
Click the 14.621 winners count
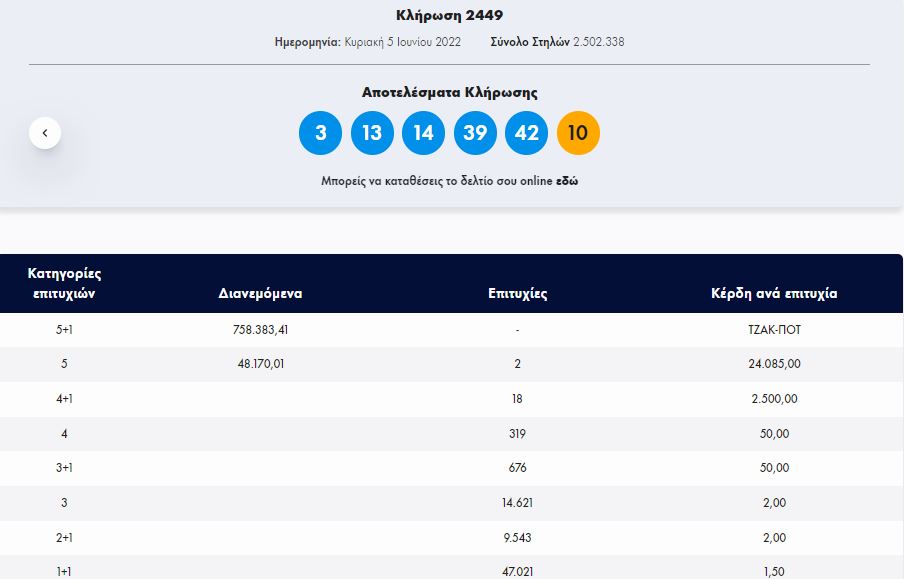coord(517,503)
